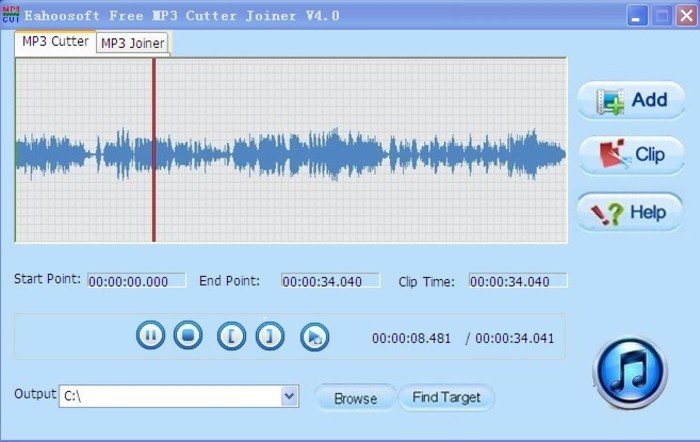Pause playback with the pause button

150,336
